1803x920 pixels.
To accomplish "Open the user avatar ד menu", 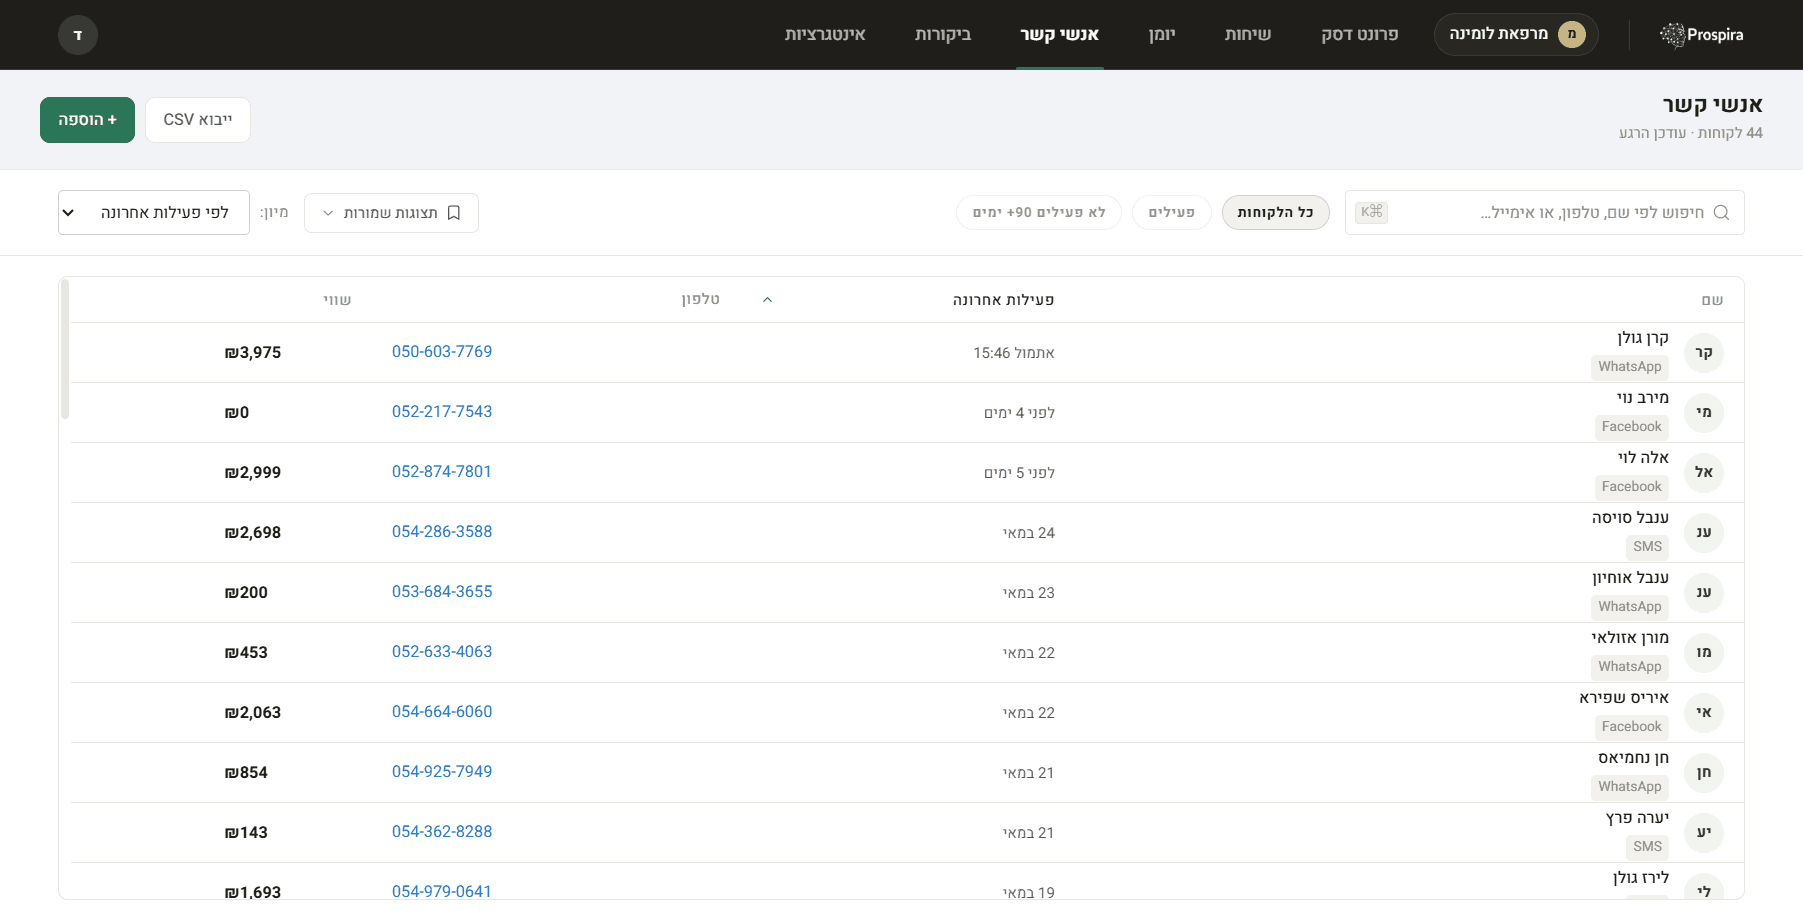I will pos(78,35).
